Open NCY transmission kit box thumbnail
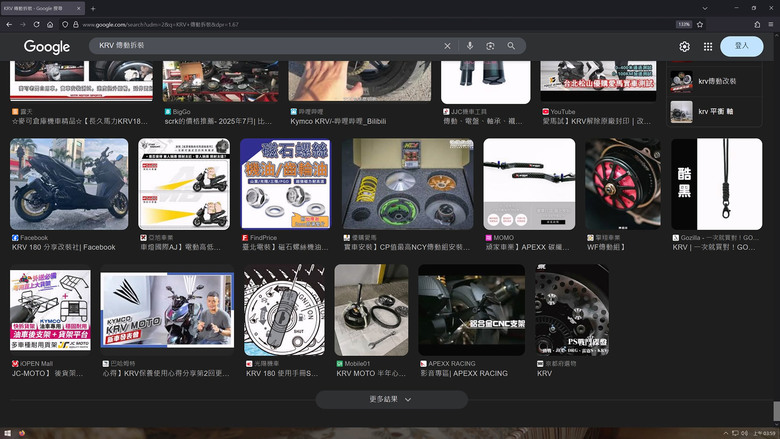 click(x=408, y=184)
